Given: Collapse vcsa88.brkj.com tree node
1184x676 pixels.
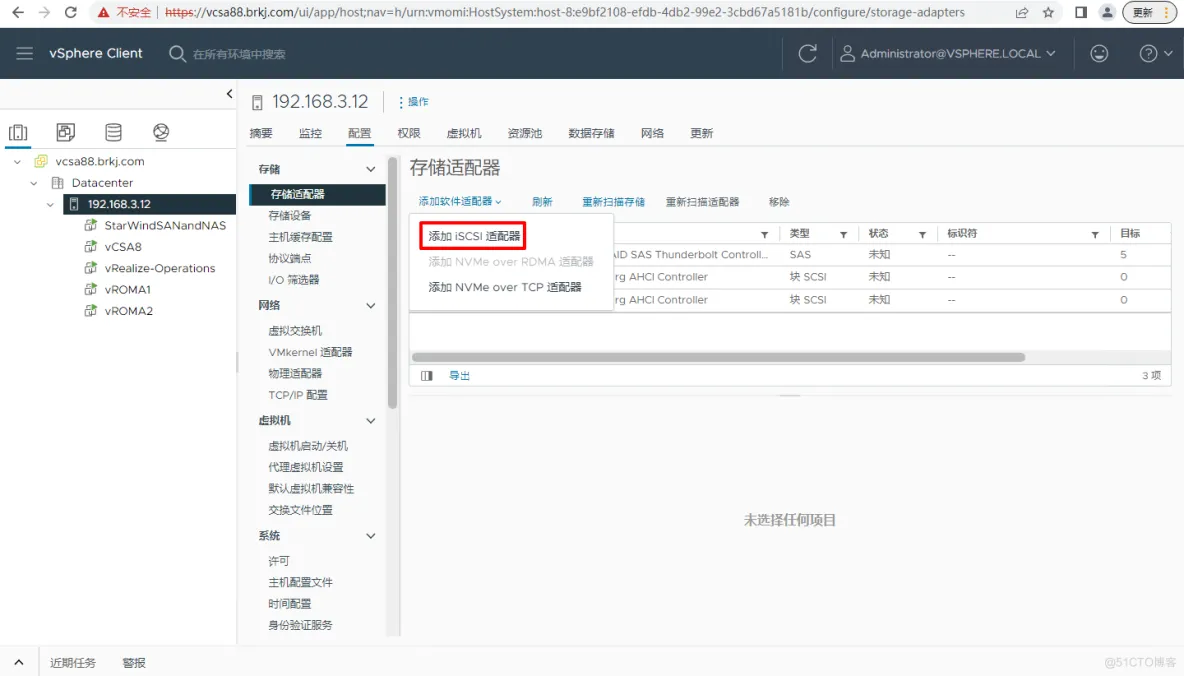Looking at the screenshot, I should click(x=17, y=162).
